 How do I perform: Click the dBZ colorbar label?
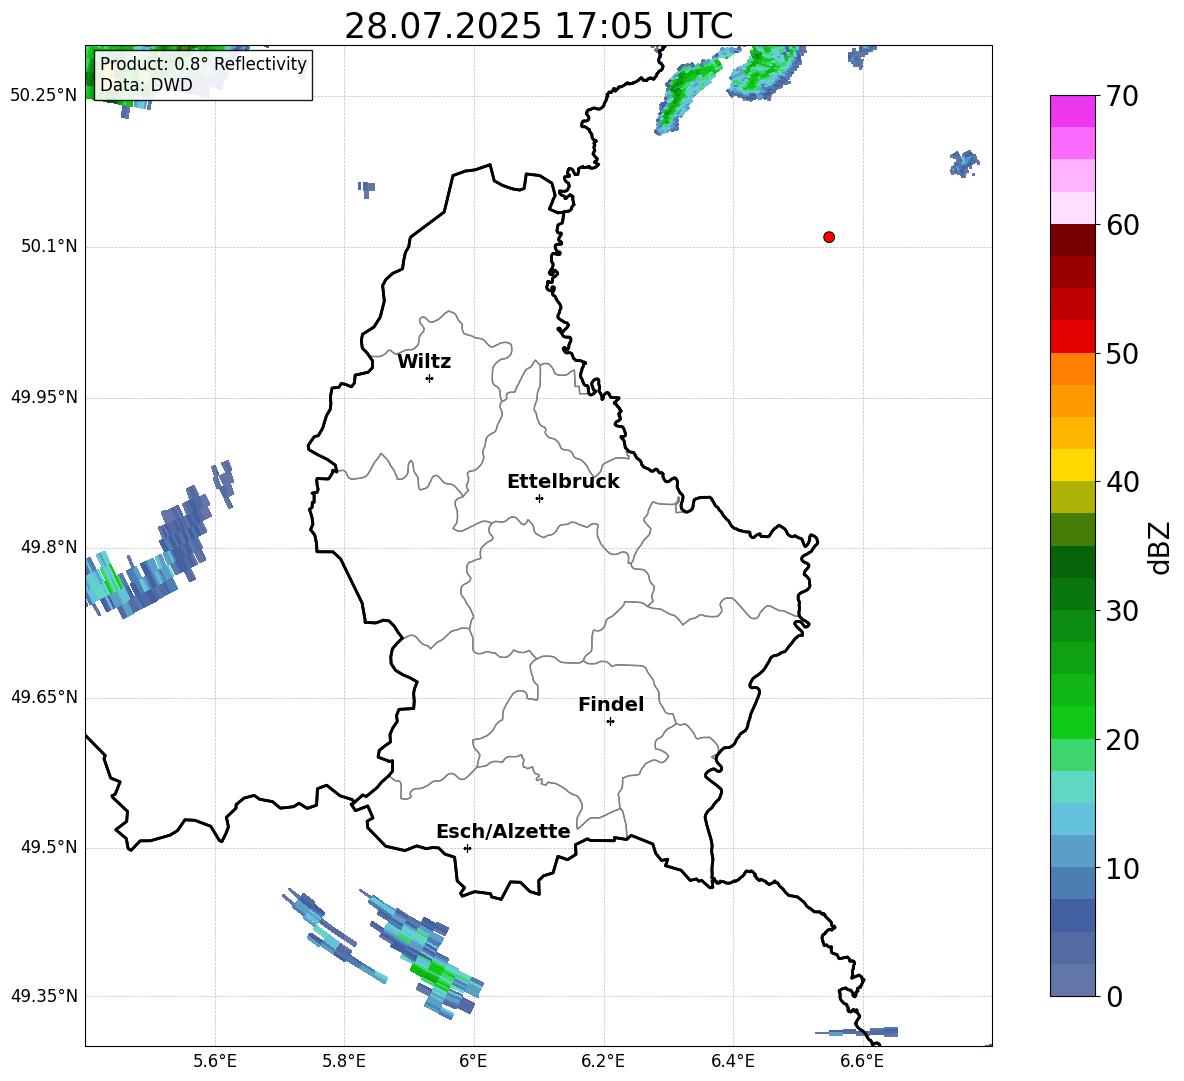(x=1160, y=547)
